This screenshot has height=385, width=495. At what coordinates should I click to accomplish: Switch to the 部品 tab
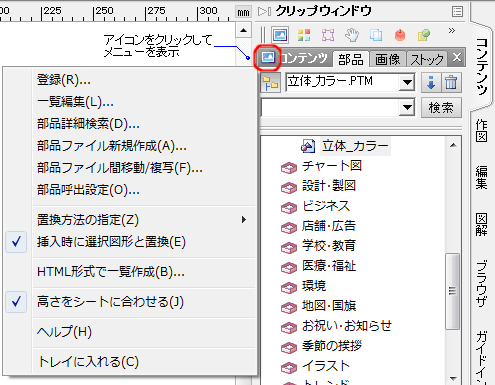pos(351,59)
